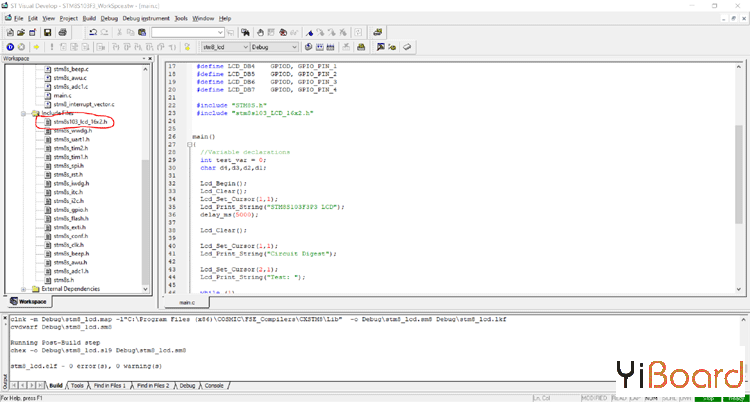Click the Save floppy disk icon
Image resolution: width=750 pixels, height=402 pixels.
tap(47, 33)
